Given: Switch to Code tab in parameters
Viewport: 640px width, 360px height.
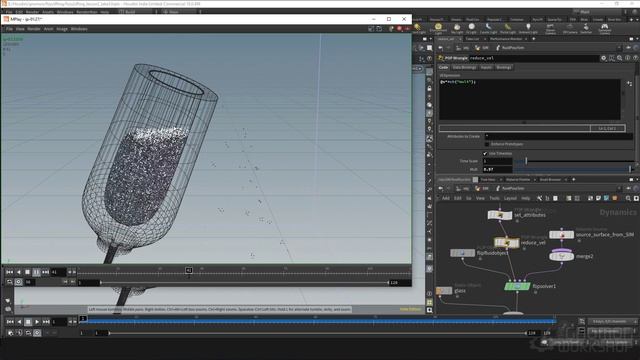Looking at the screenshot, I should tap(444, 67).
